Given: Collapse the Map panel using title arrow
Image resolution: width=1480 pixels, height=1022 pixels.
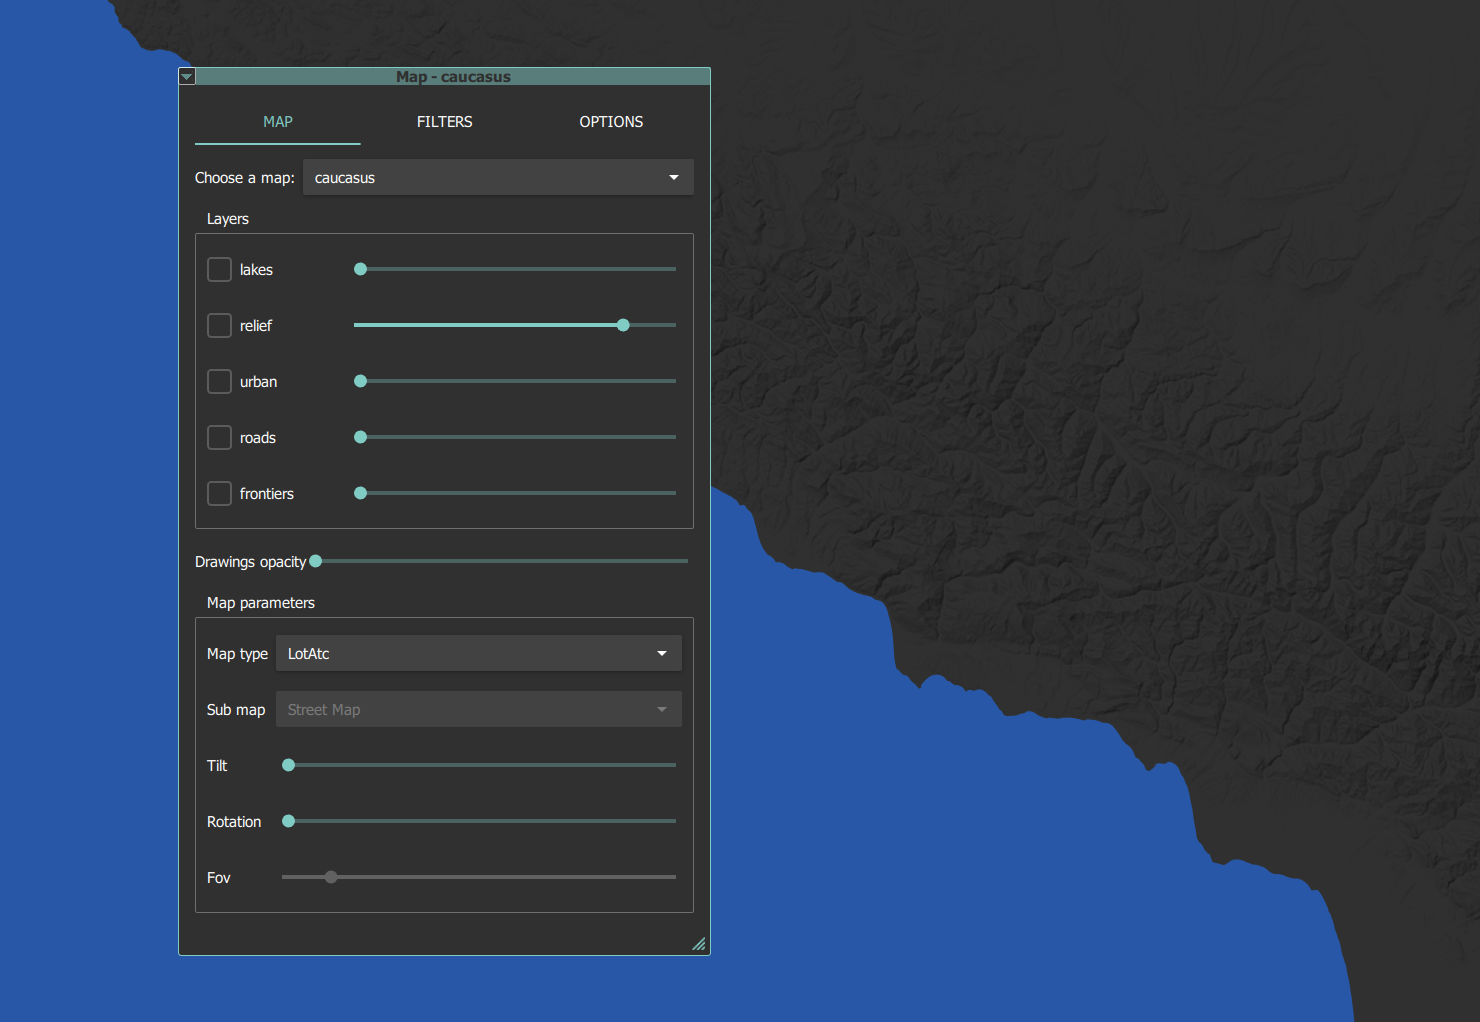Looking at the screenshot, I should [187, 77].
